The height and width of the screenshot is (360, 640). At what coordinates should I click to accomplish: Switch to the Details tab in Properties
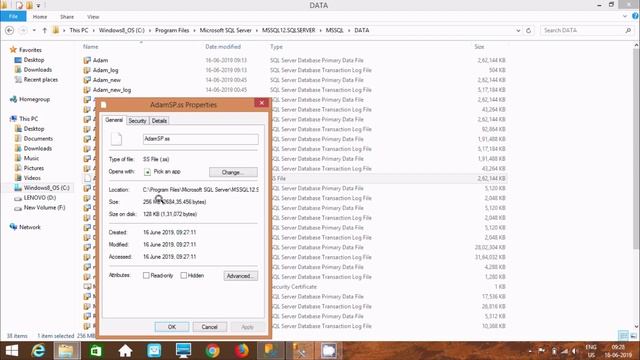(159, 121)
